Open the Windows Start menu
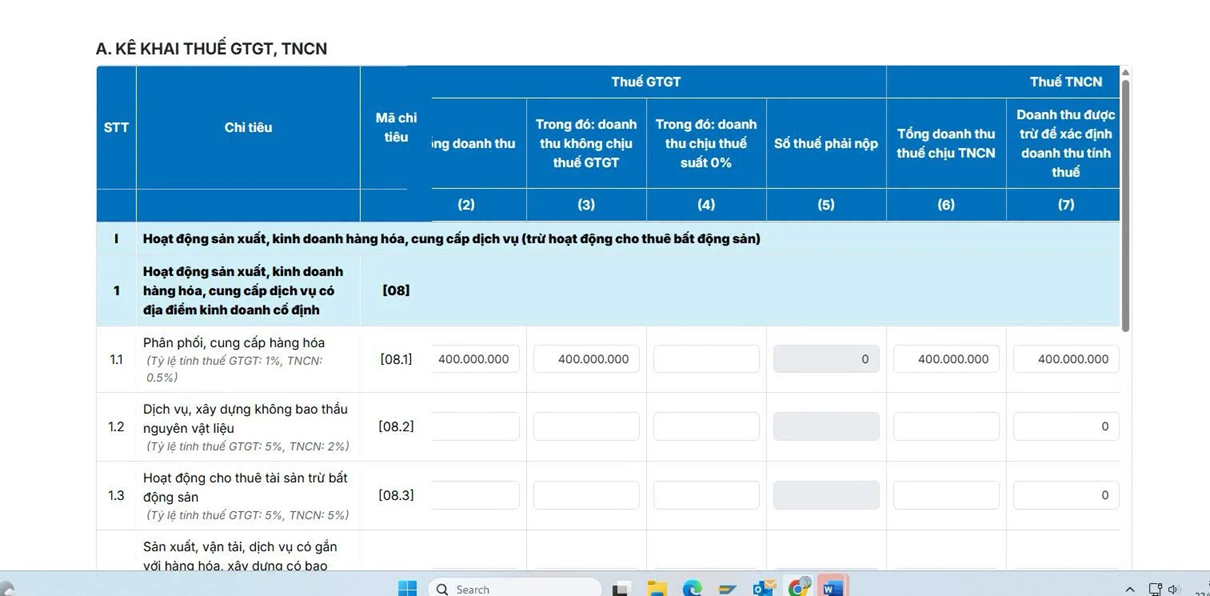Screen dimensions: 1210x596 pos(407,588)
